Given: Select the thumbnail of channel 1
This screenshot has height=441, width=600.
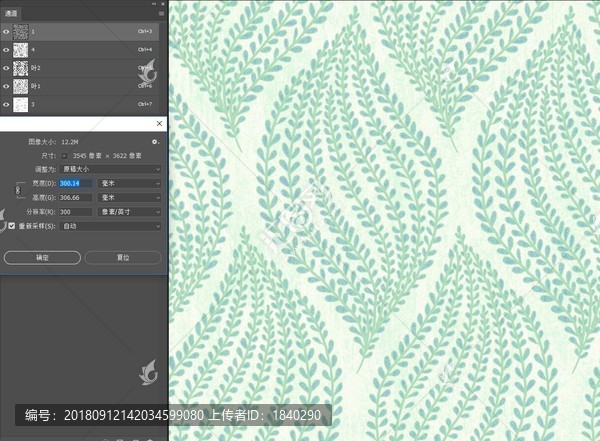Looking at the screenshot, I should point(21,31).
